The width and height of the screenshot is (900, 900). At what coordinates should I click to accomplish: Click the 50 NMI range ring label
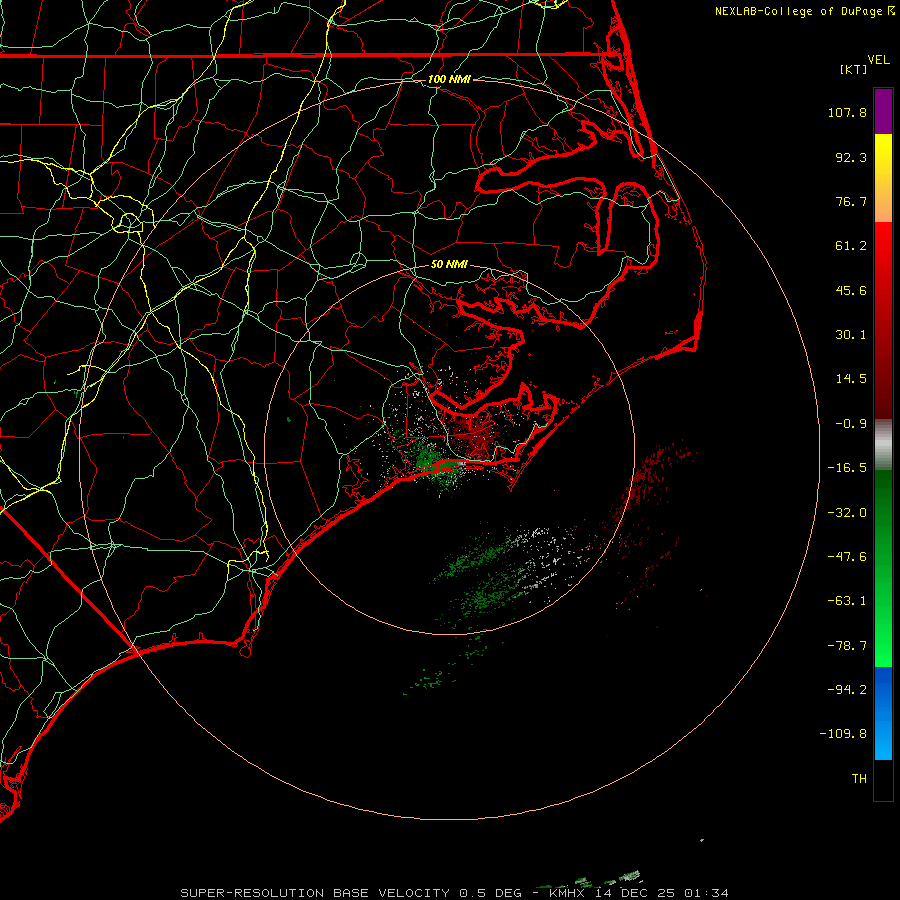tap(449, 264)
